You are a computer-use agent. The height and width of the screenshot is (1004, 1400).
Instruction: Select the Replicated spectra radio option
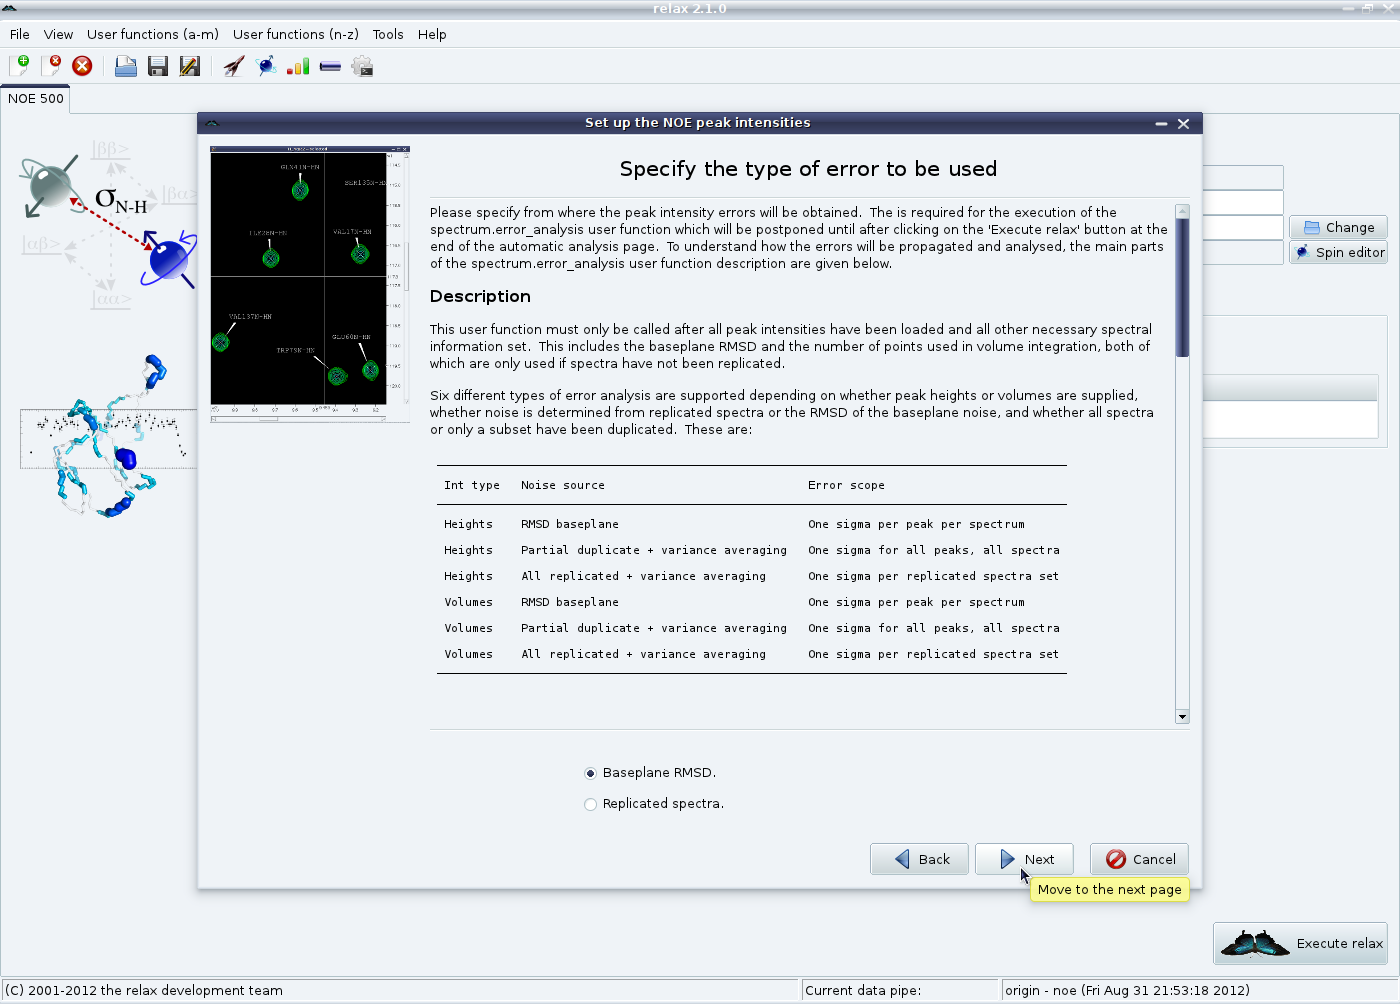pyautogui.click(x=590, y=804)
